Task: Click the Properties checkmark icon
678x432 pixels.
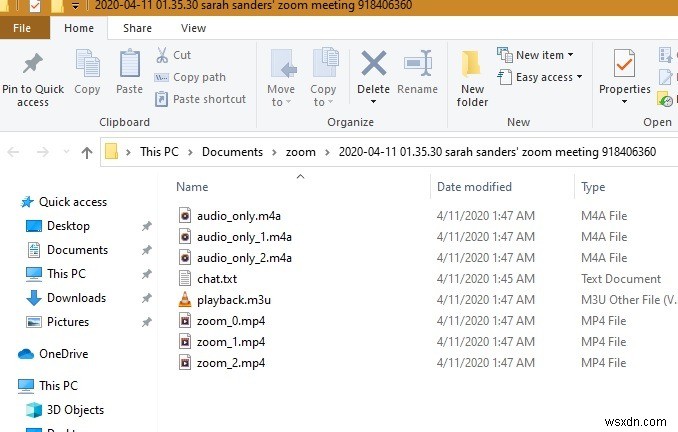Action: [x=624, y=64]
